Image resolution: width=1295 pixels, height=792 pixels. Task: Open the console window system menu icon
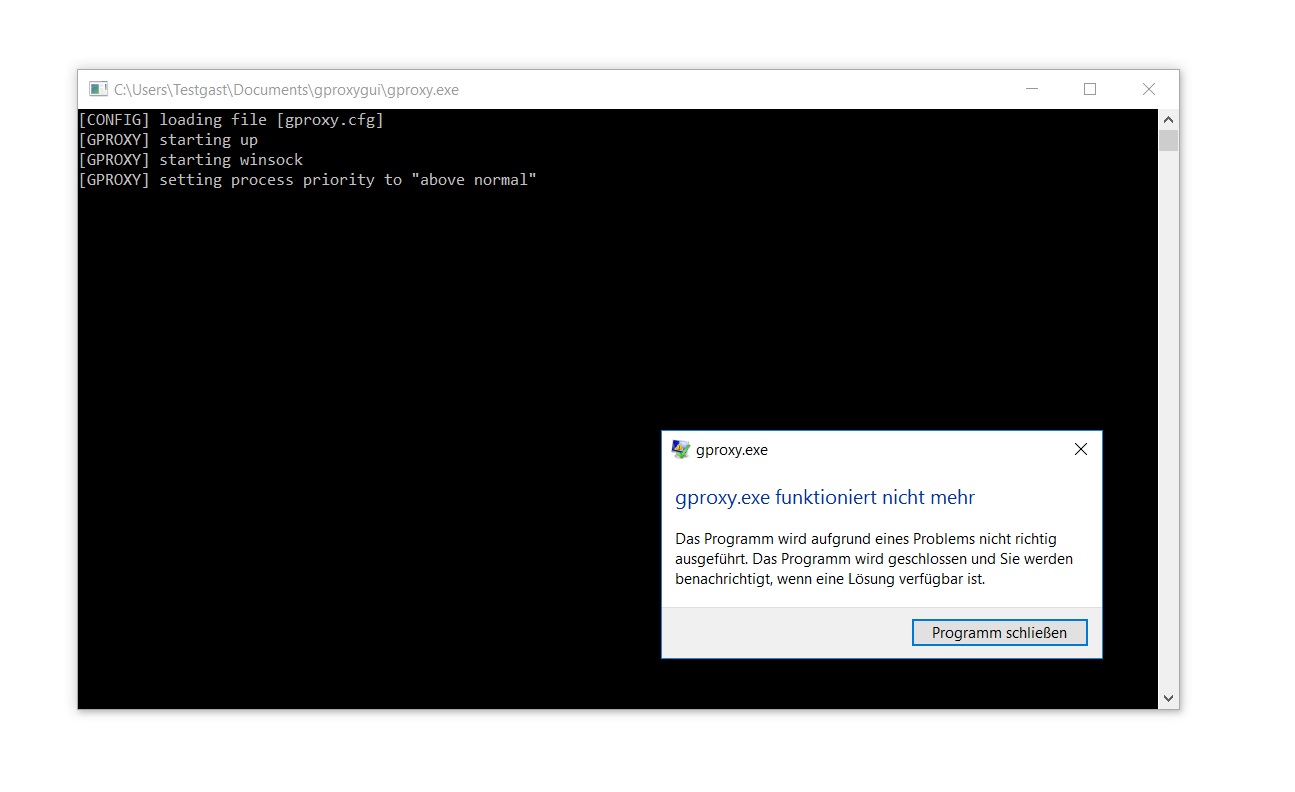click(98, 89)
